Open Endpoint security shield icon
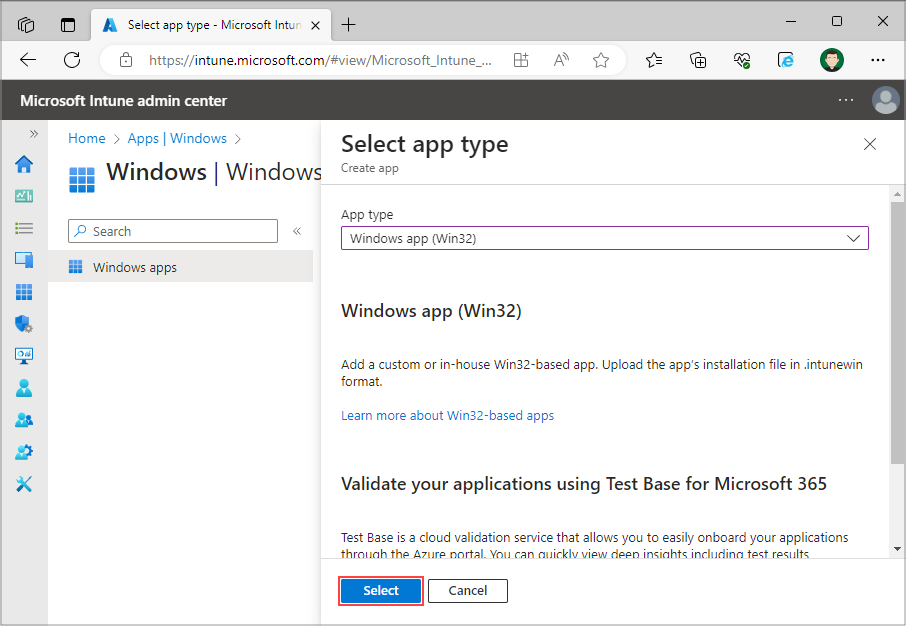 [x=24, y=324]
